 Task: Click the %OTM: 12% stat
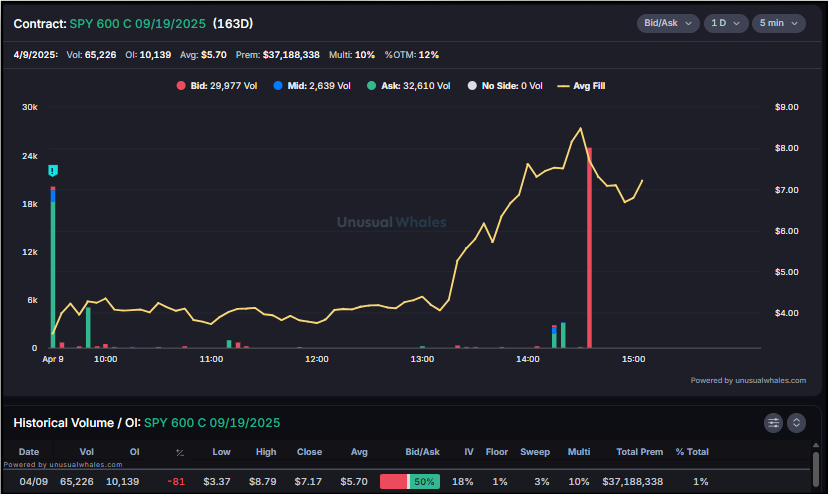coord(411,55)
